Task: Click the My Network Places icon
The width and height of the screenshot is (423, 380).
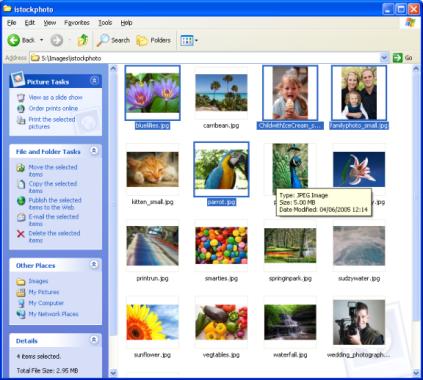Action: [21, 314]
